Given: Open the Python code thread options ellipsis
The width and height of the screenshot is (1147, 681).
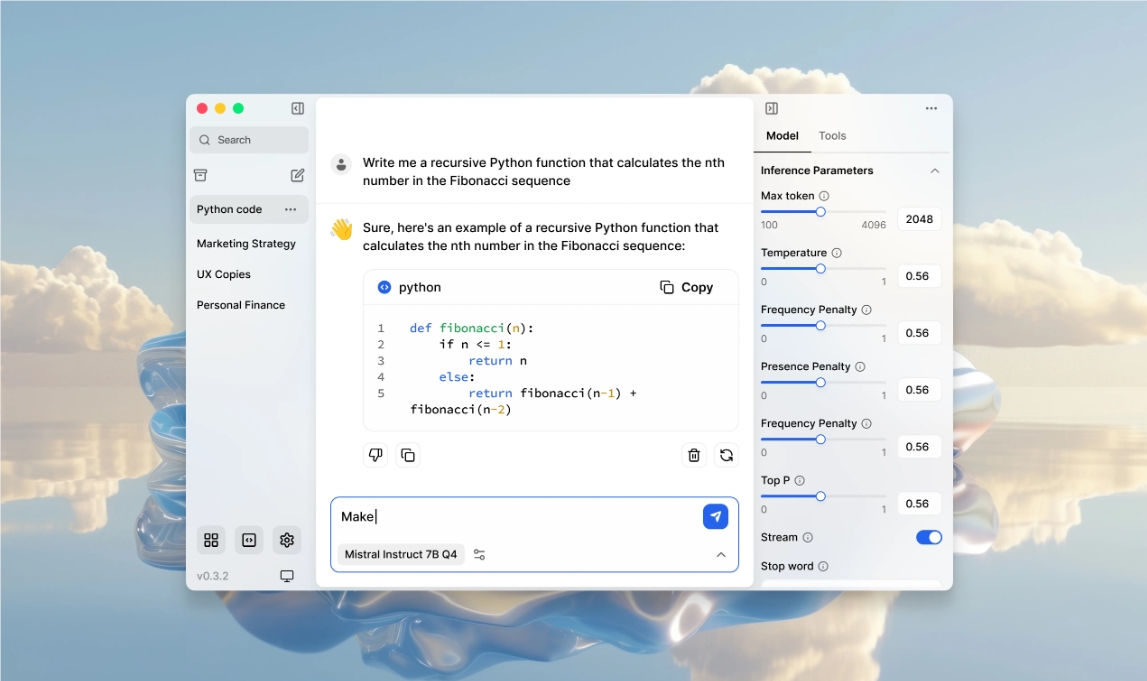Looking at the screenshot, I should 290,209.
